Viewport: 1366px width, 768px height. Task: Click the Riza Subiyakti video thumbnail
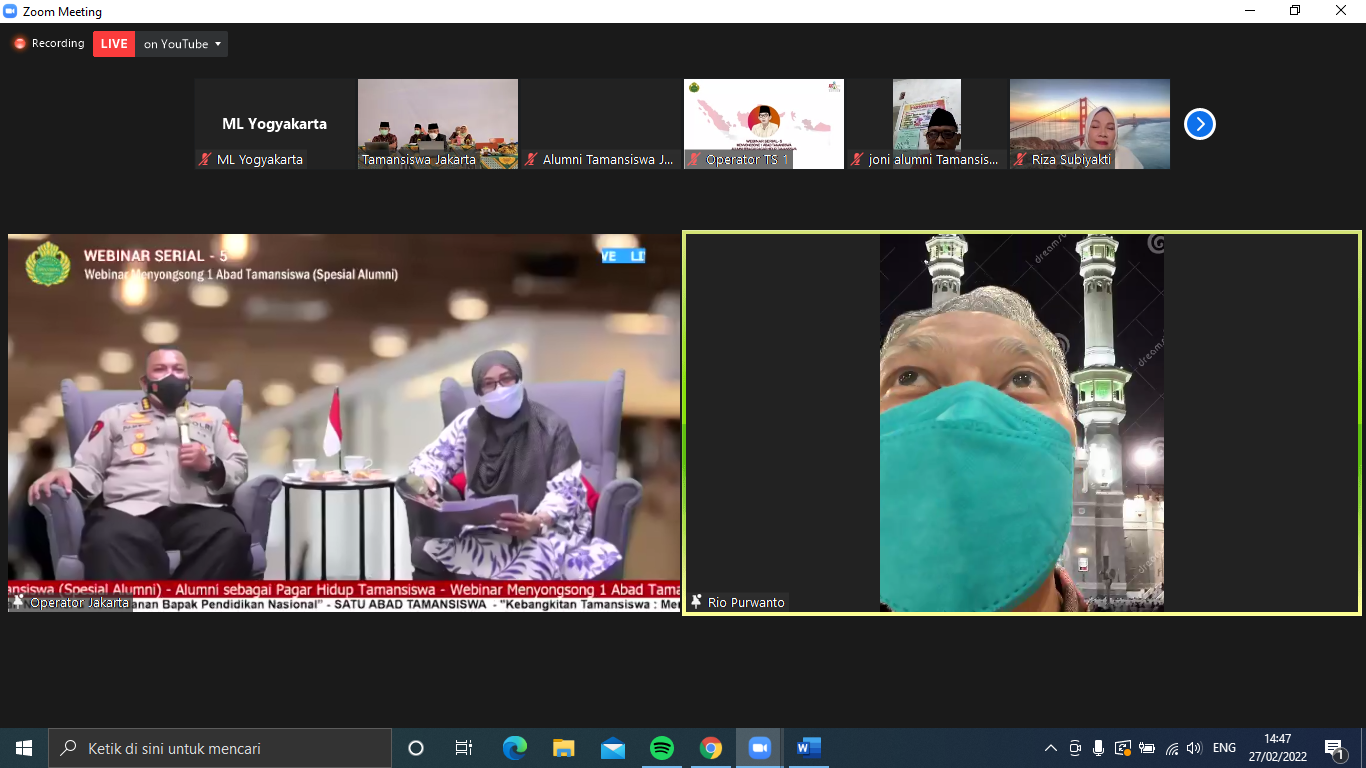coord(1089,124)
